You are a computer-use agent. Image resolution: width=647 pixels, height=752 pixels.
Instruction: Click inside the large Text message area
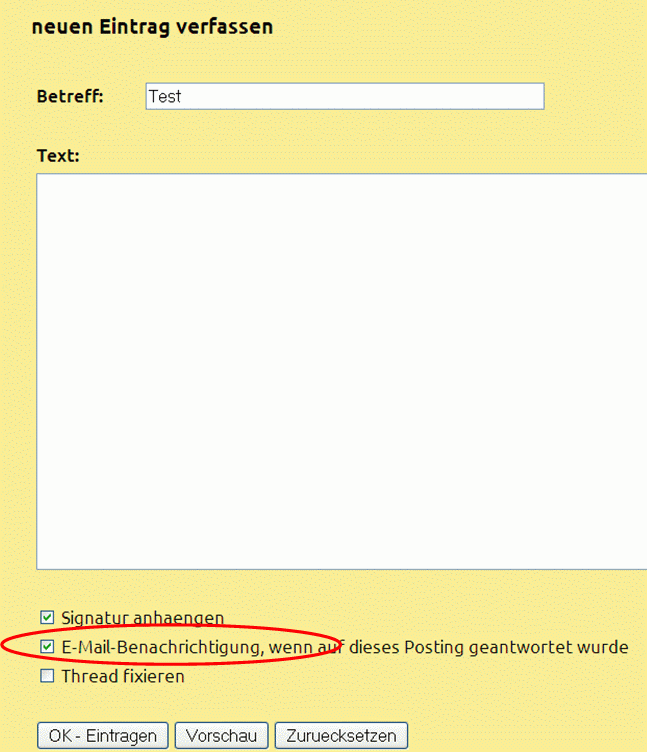click(340, 370)
